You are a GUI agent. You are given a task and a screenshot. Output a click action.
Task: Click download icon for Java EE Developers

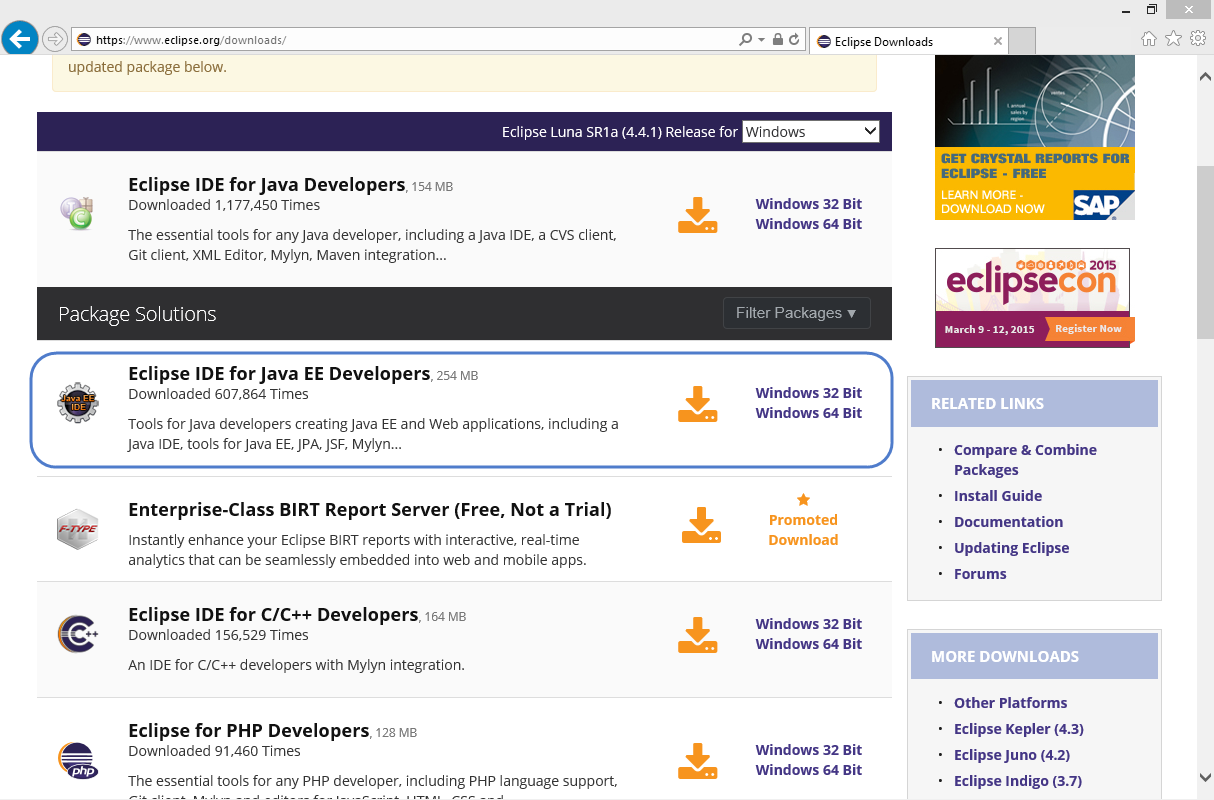(698, 403)
